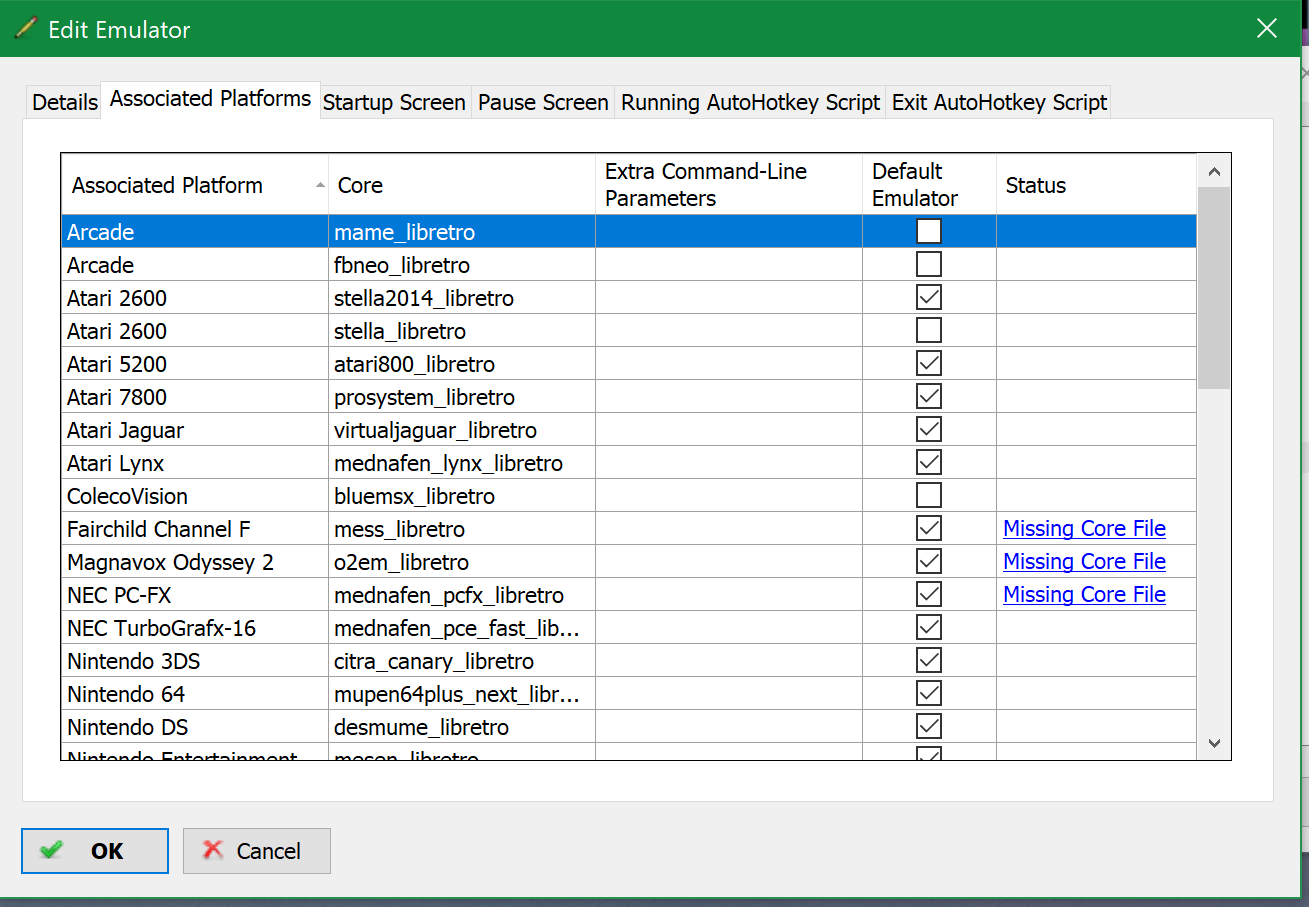1309x907 pixels.
Task: Click the citra_canary_libretro core cell
Action: click(462, 661)
